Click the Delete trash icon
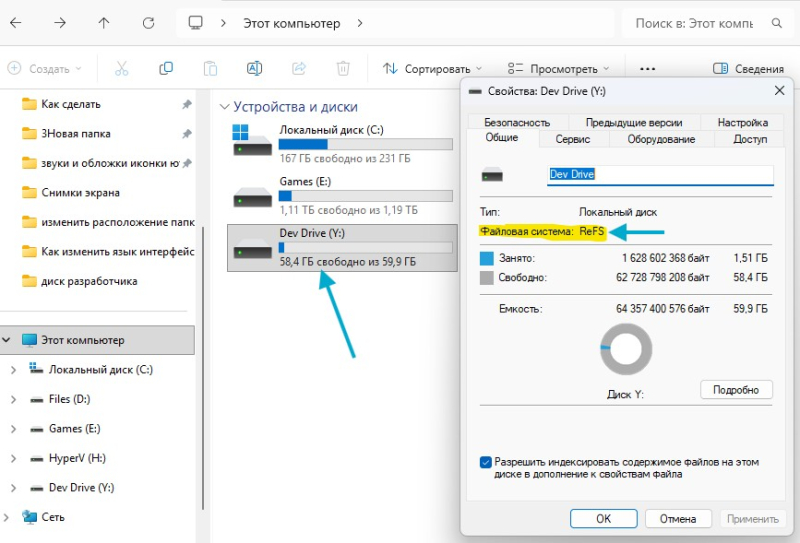The width and height of the screenshot is (800, 543). coord(343,68)
